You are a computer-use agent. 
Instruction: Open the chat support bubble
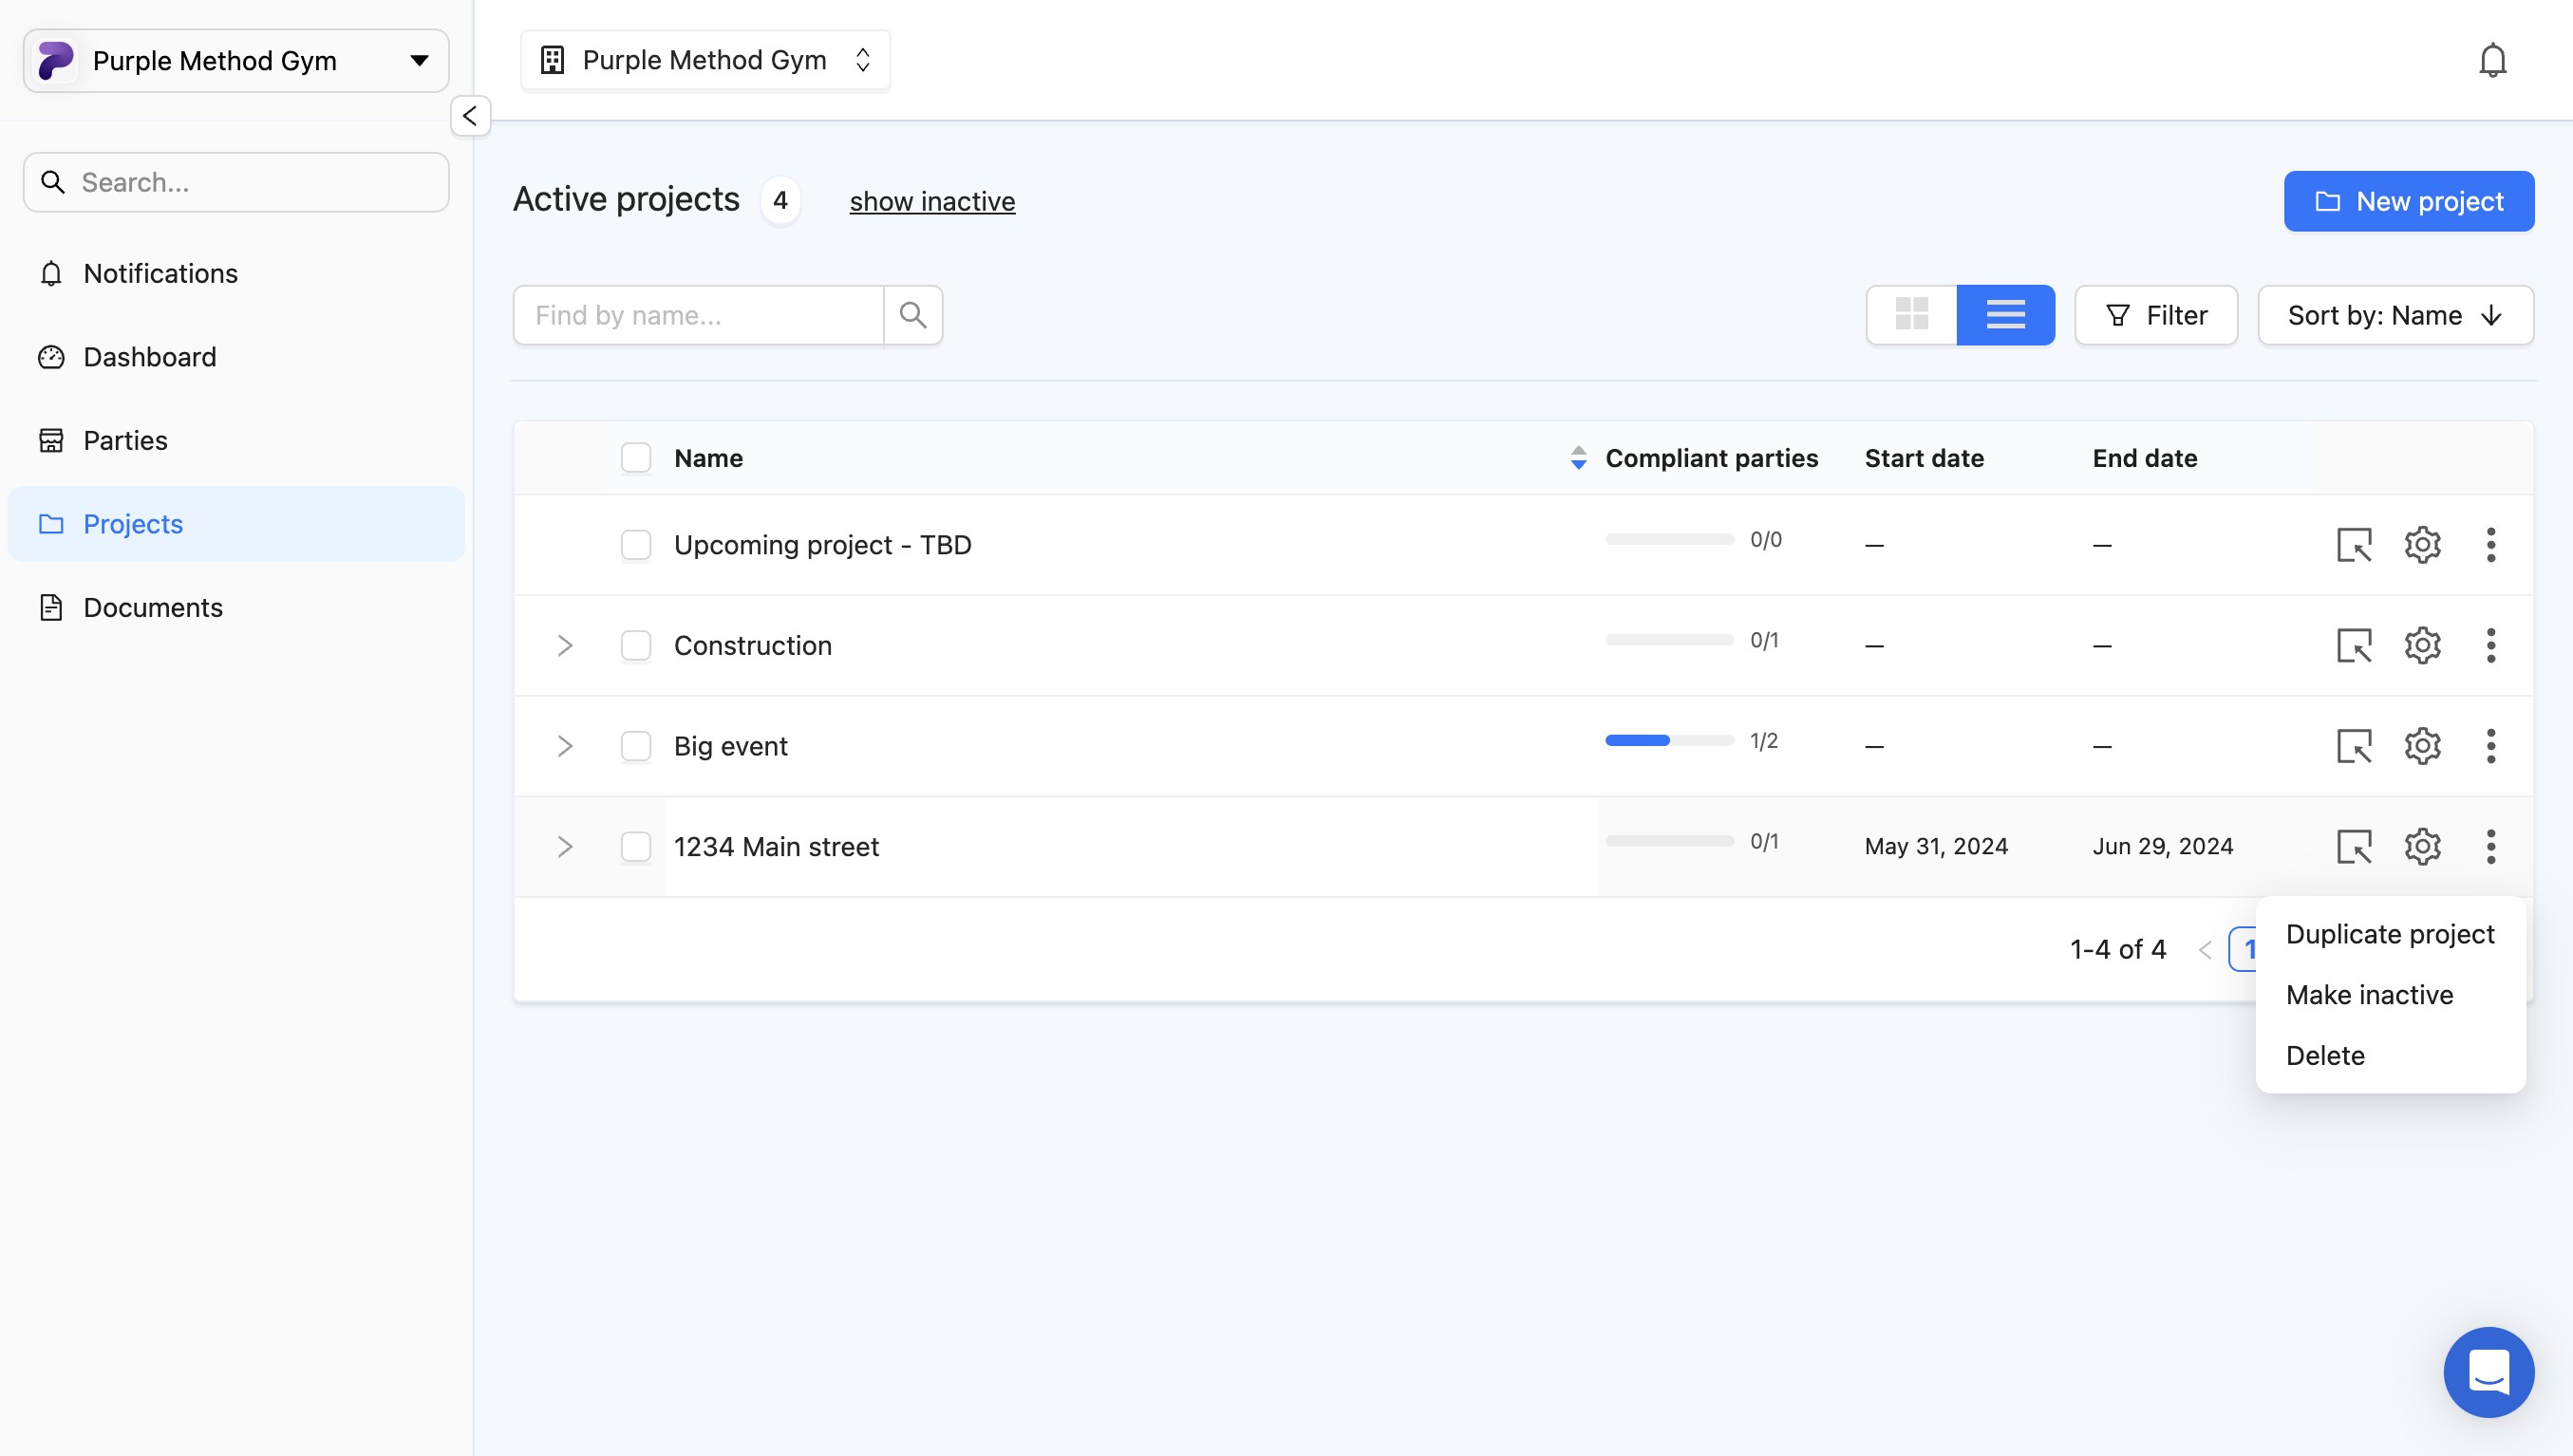click(2488, 1371)
